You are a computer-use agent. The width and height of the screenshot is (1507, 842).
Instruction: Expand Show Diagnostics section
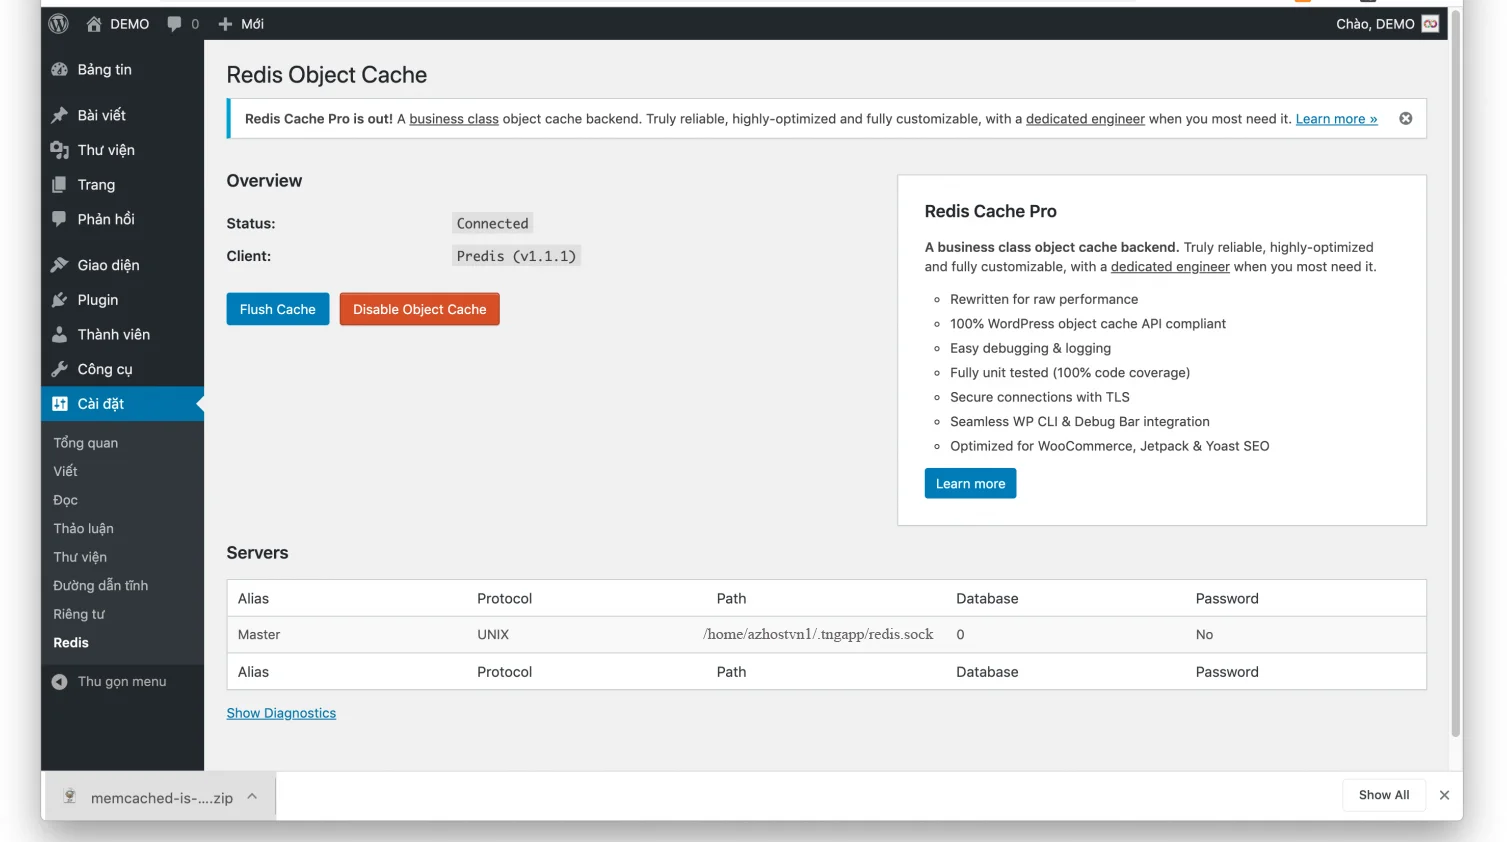pyautogui.click(x=281, y=713)
